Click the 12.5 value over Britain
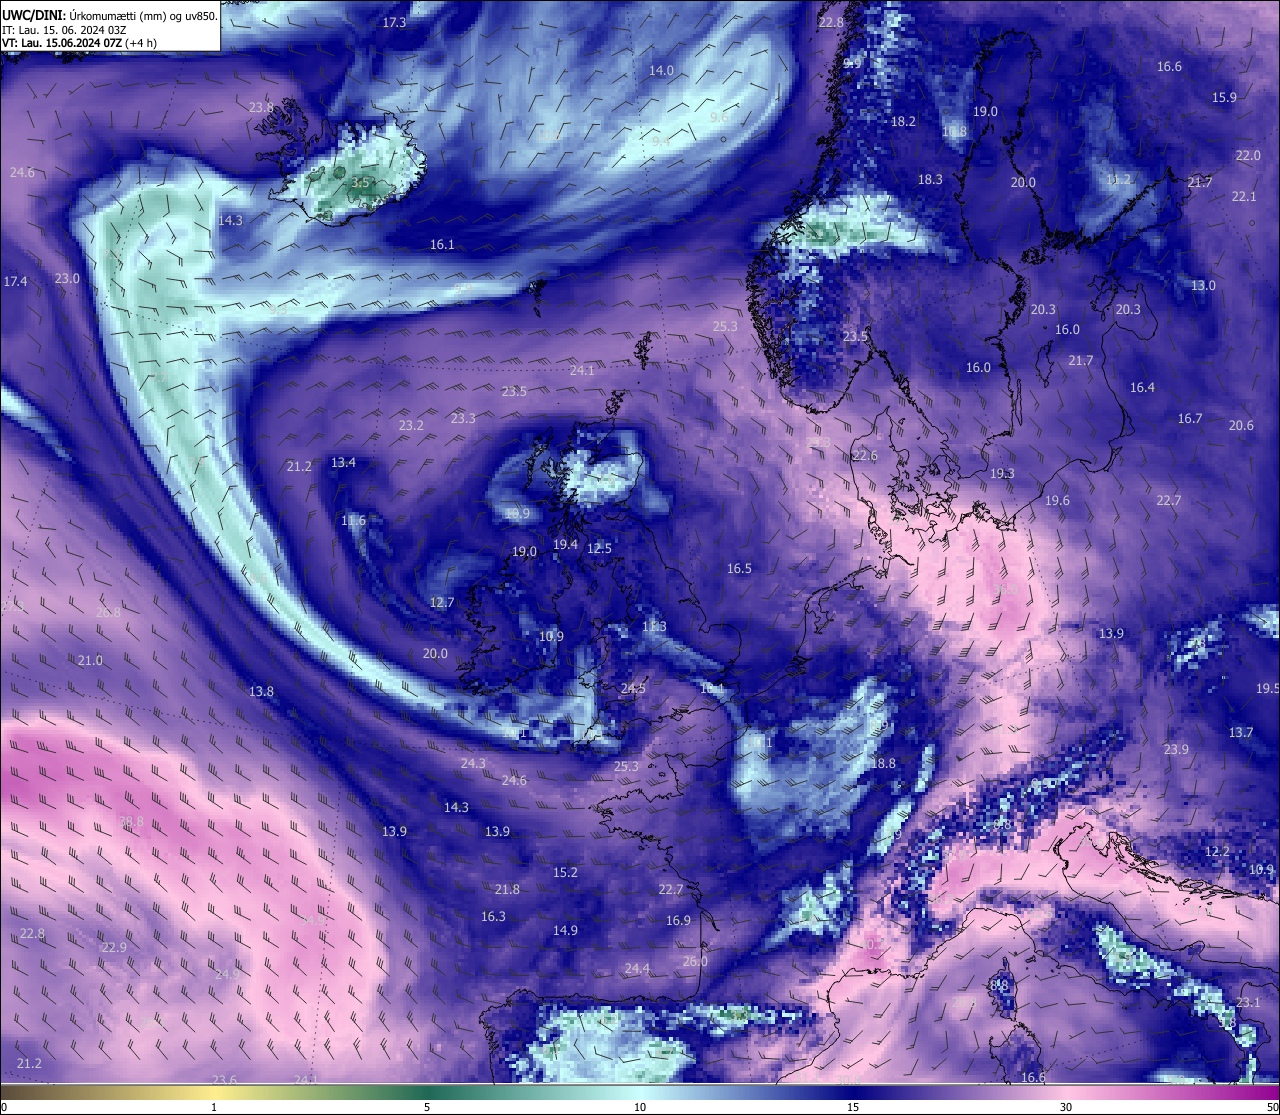 (599, 548)
